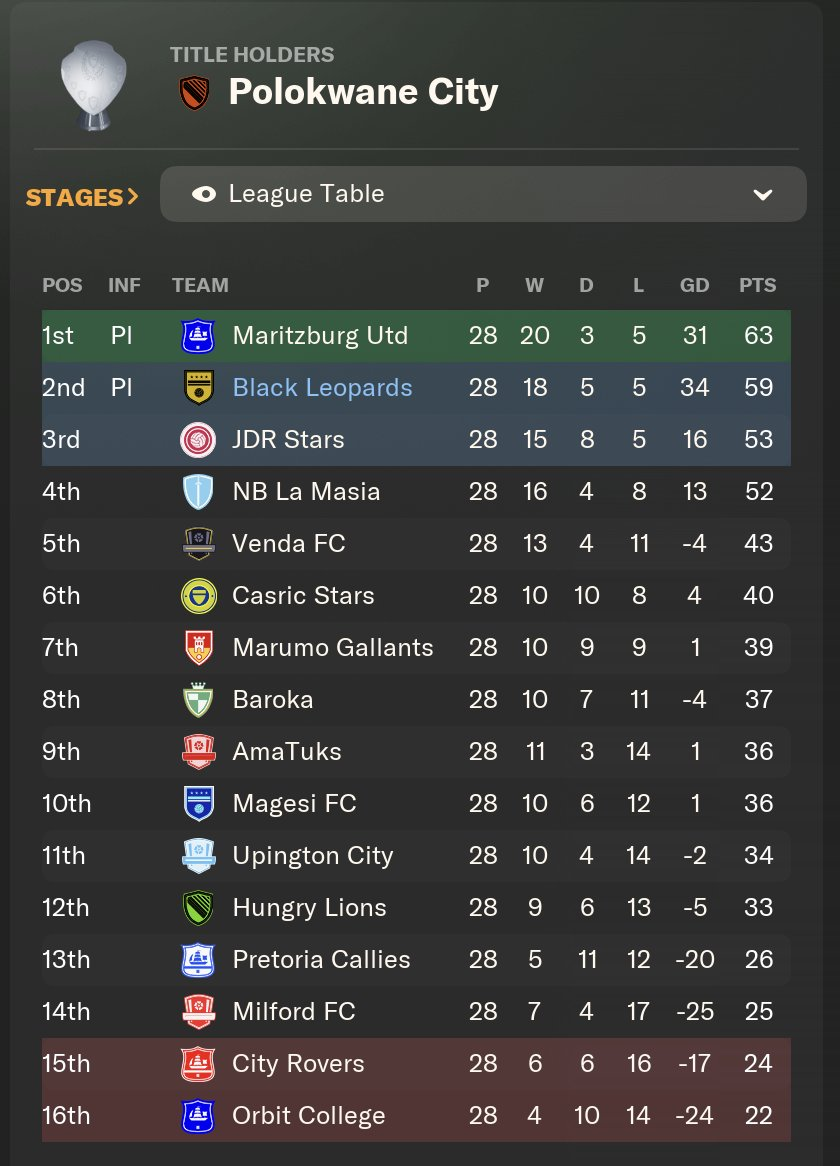The image size is (840, 1166).
Task: Click the Casric Stars round badge
Action: coord(197,596)
